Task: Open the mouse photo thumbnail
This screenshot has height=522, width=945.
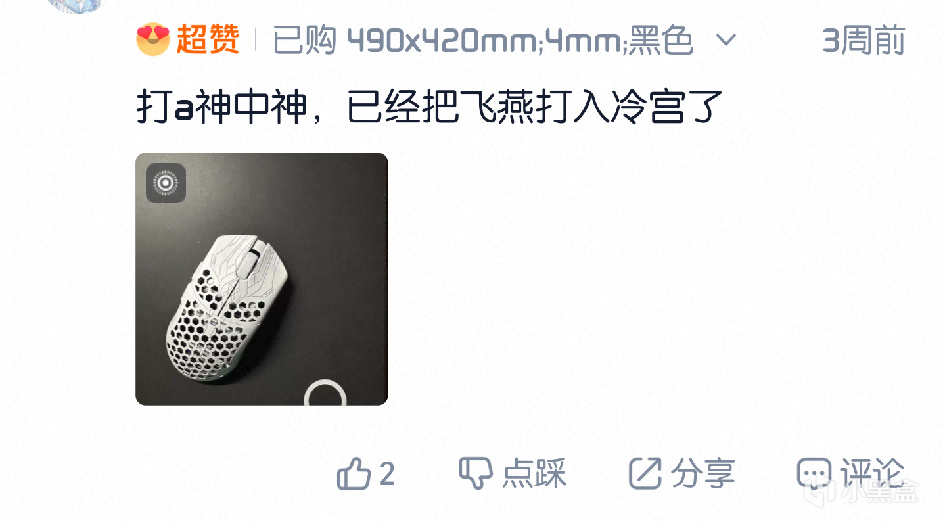Action: point(262,279)
